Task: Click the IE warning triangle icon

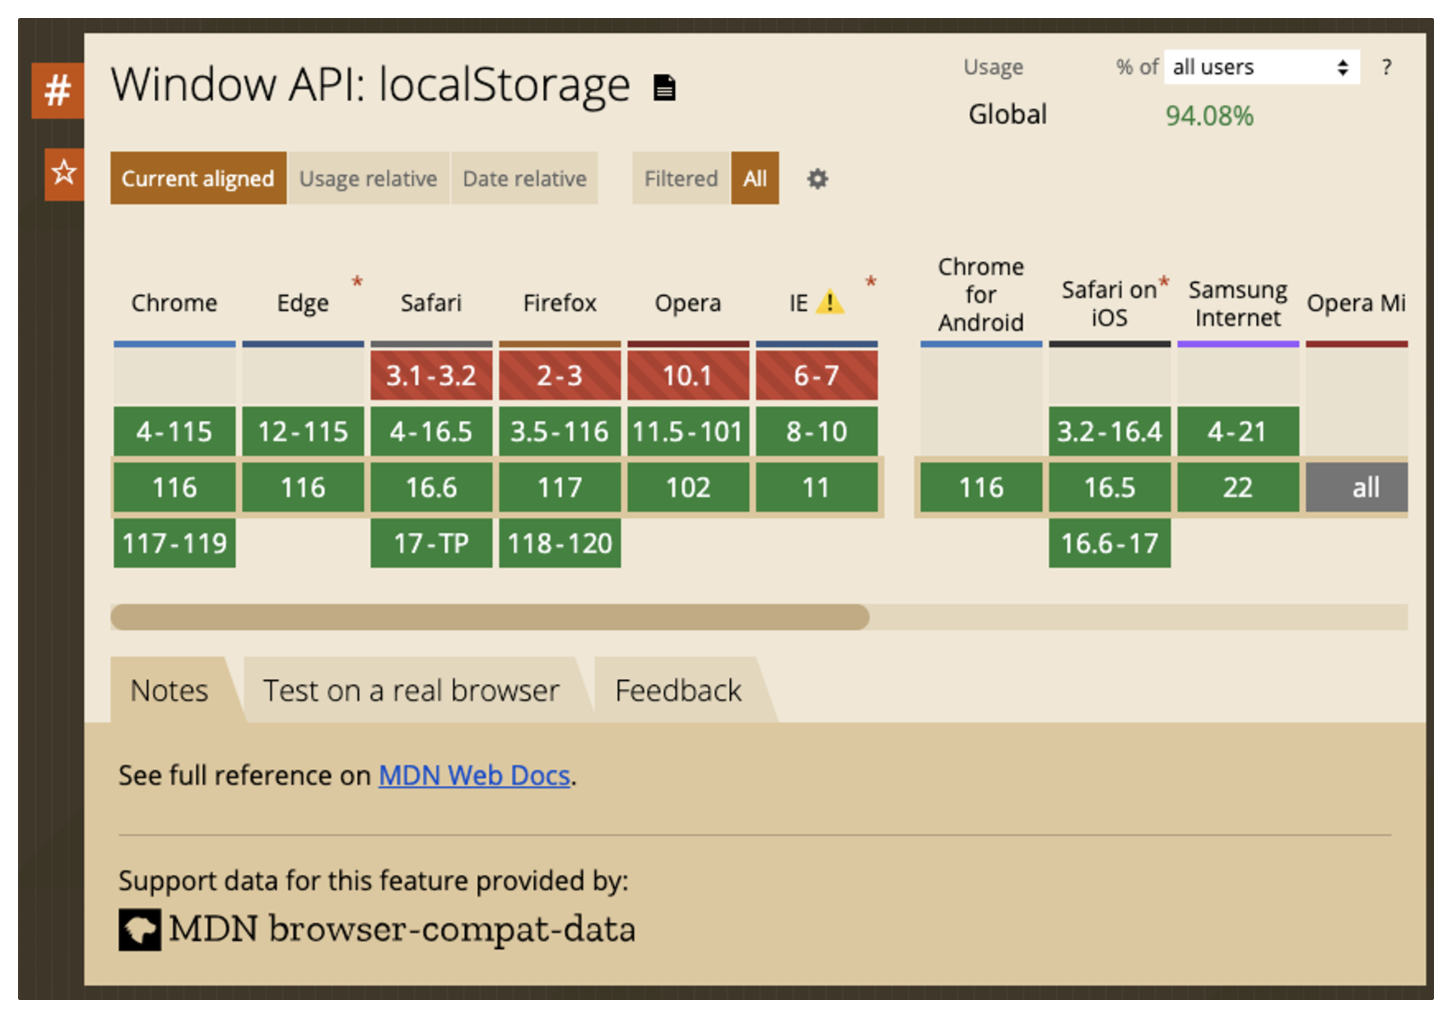Action: [829, 302]
